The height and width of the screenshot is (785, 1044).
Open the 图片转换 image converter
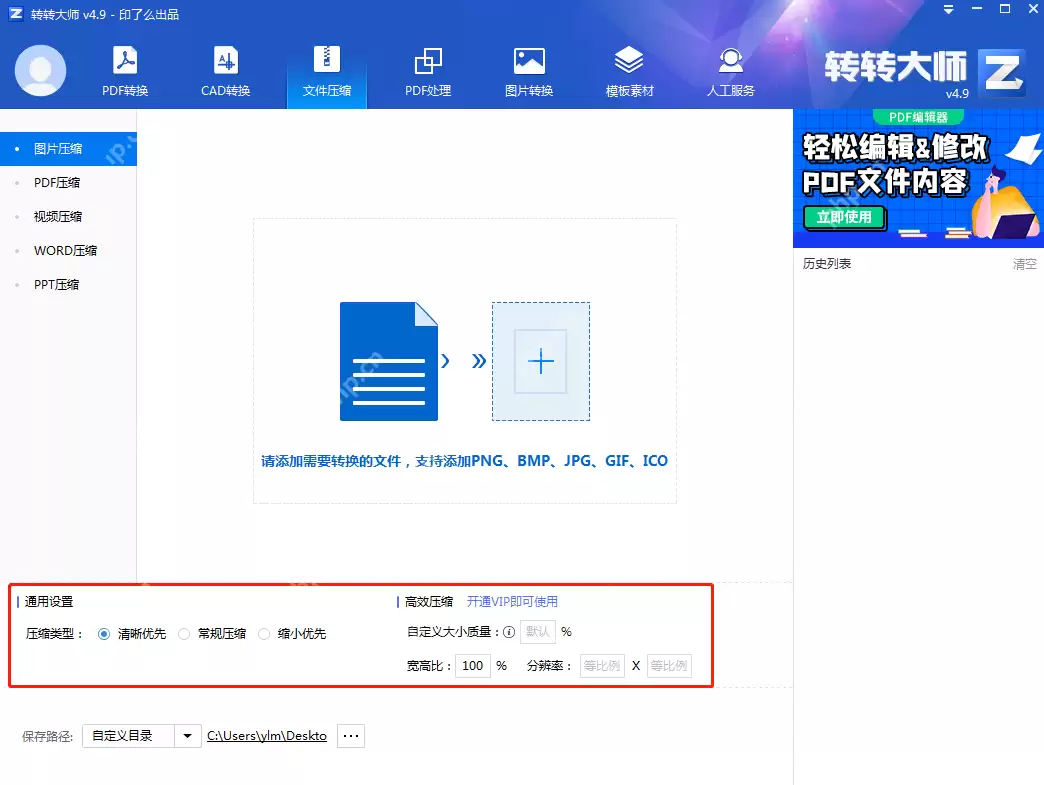[x=528, y=70]
